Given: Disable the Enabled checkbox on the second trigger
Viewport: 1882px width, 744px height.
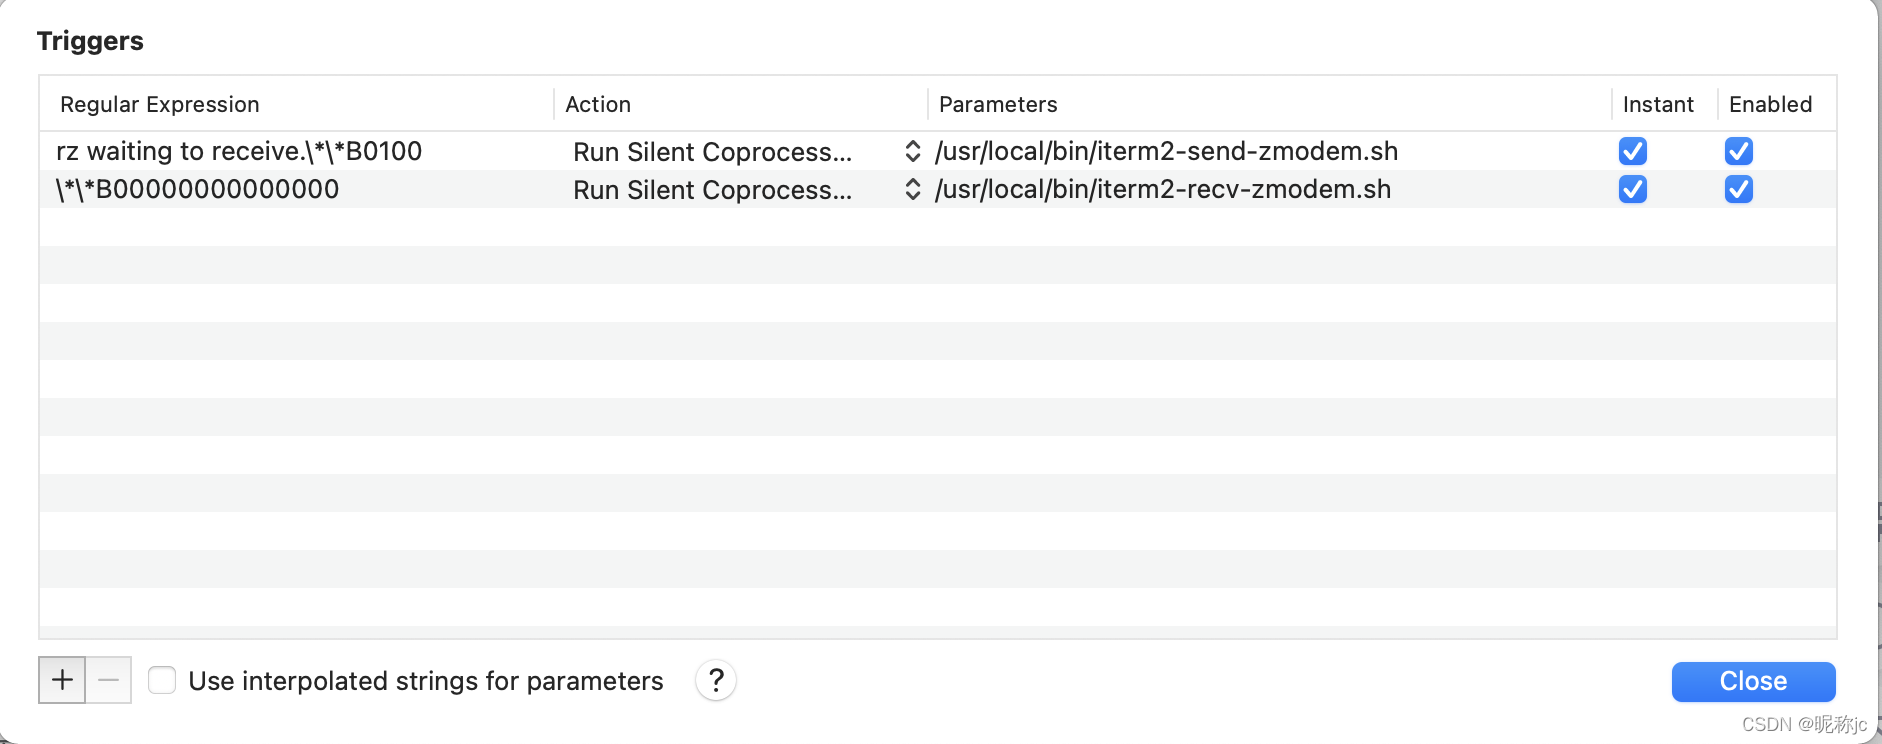Looking at the screenshot, I should pos(1738,189).
